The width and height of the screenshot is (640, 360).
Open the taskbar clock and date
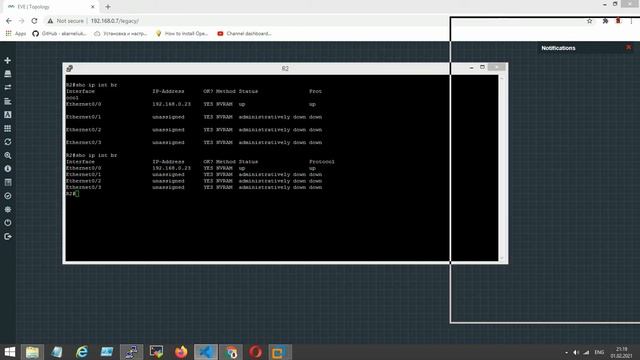[622, 352]
